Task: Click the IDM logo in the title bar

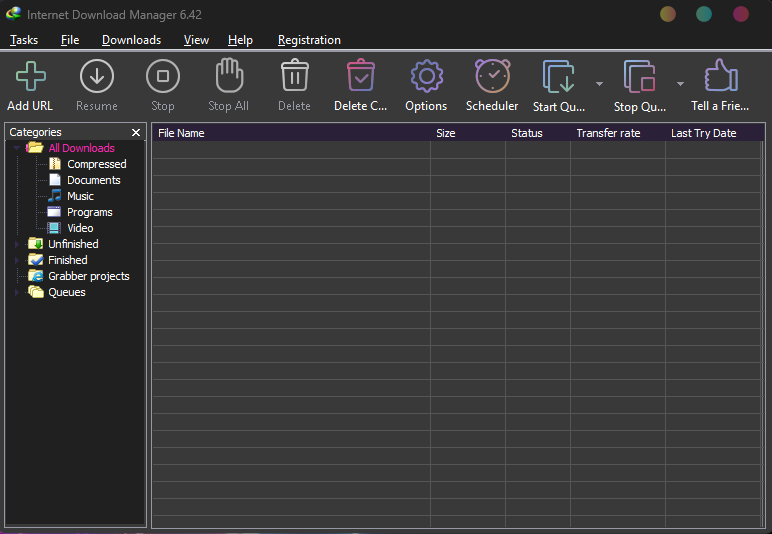Action: pyautogui.click(x=13, y=14)
